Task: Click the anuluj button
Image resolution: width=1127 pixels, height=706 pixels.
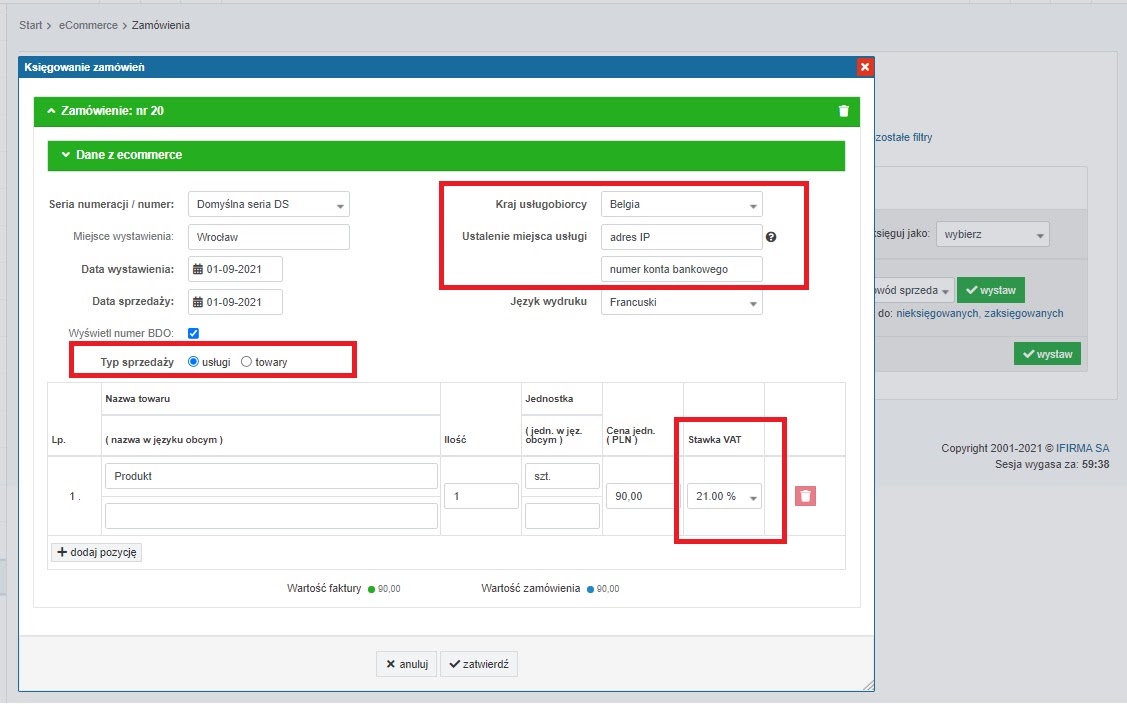Action: (406, 664)
